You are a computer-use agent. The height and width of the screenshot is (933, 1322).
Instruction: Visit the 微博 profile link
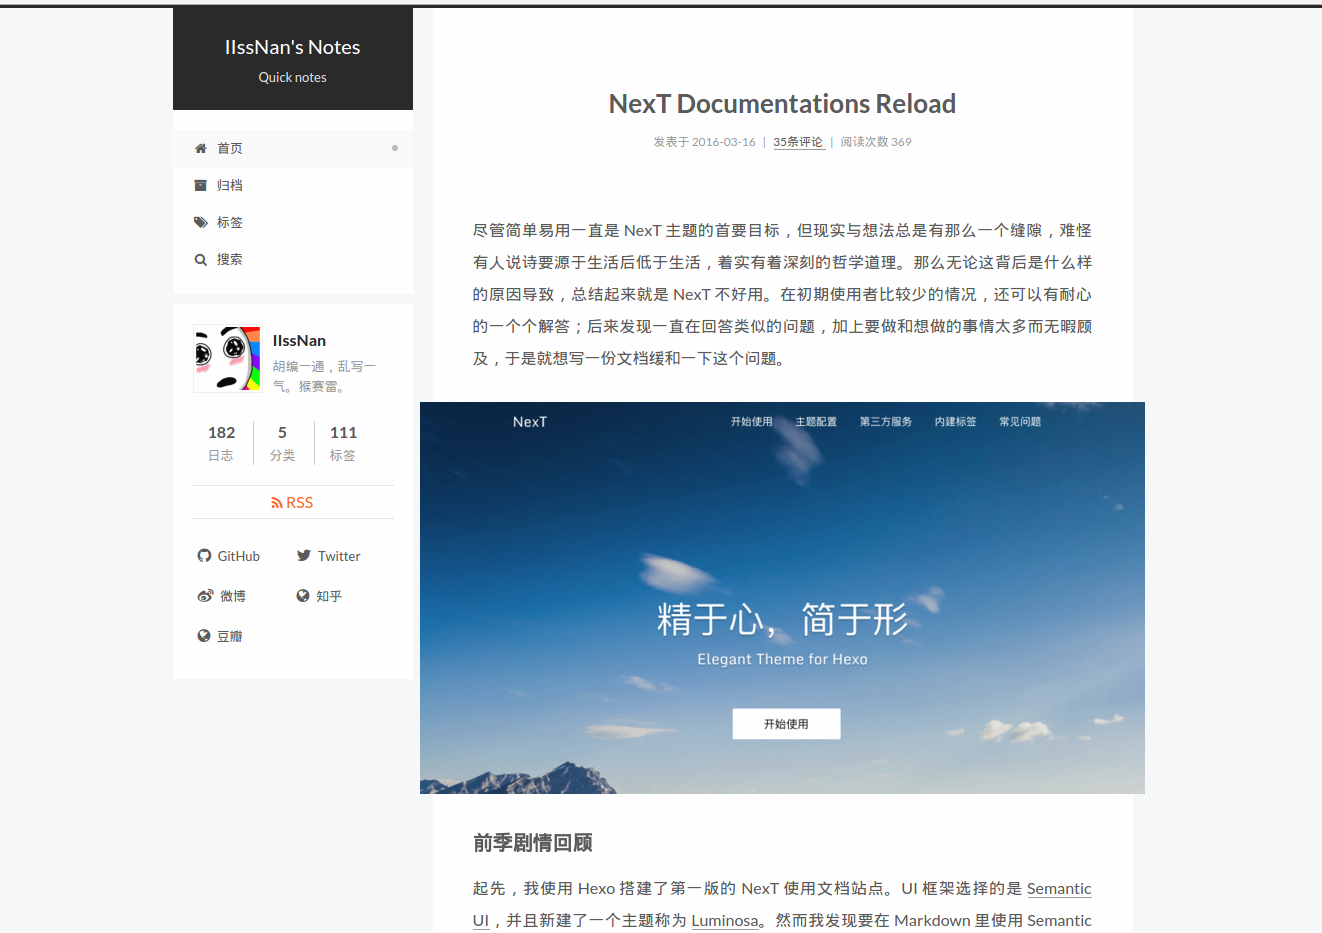(221, 596)
